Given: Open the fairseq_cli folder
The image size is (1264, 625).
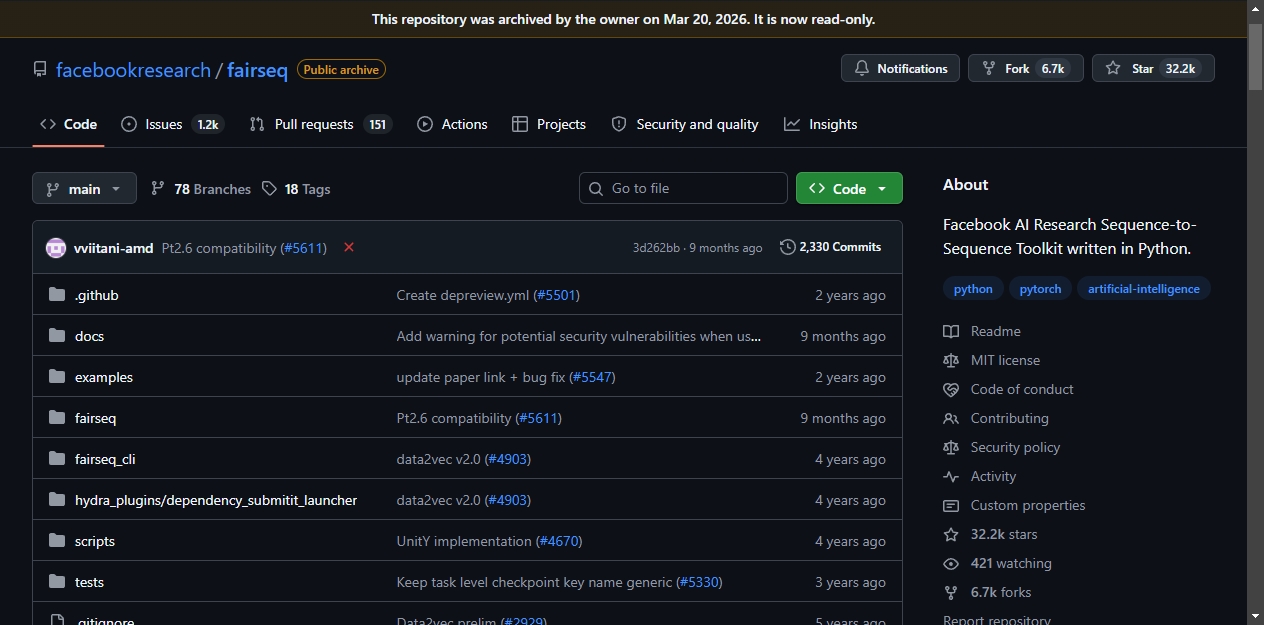Looking at the screenshot, I should click(105, 459).
